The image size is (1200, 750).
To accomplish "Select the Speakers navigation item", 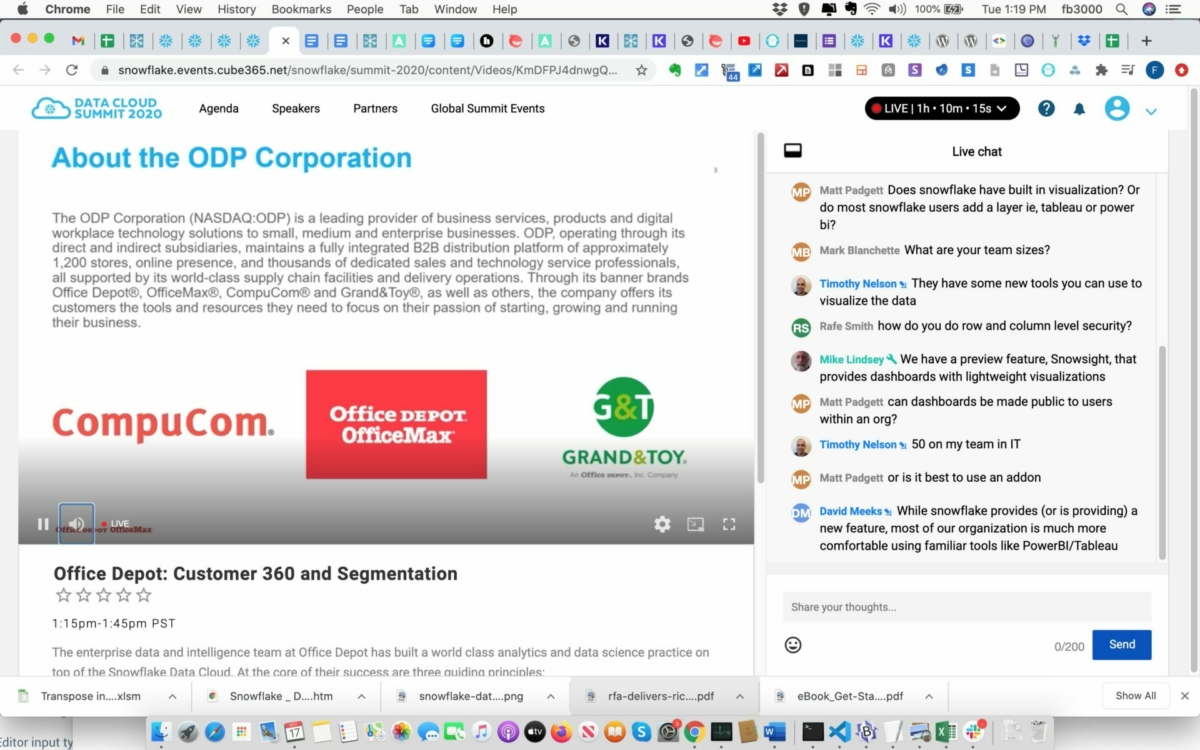I will [x=295, y=108].
